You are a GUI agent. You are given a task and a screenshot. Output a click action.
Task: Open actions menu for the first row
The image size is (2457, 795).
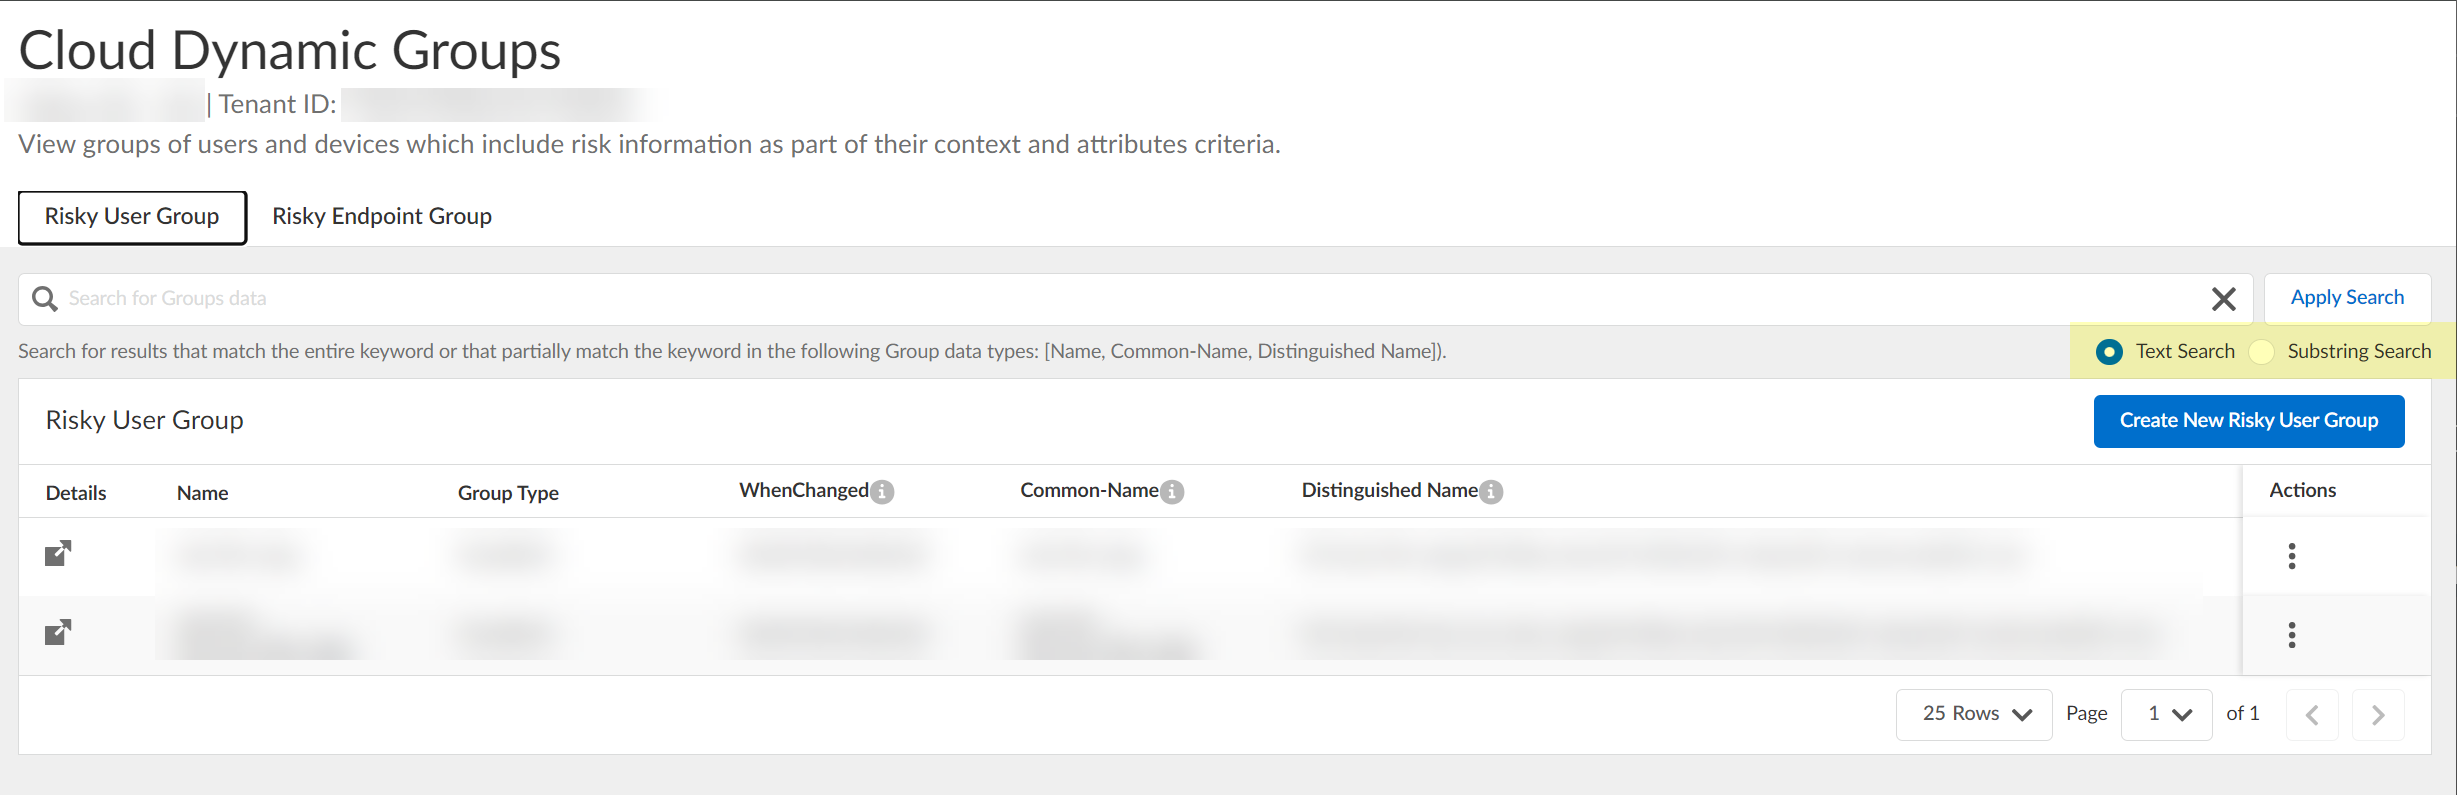[x=2291, y=556]
